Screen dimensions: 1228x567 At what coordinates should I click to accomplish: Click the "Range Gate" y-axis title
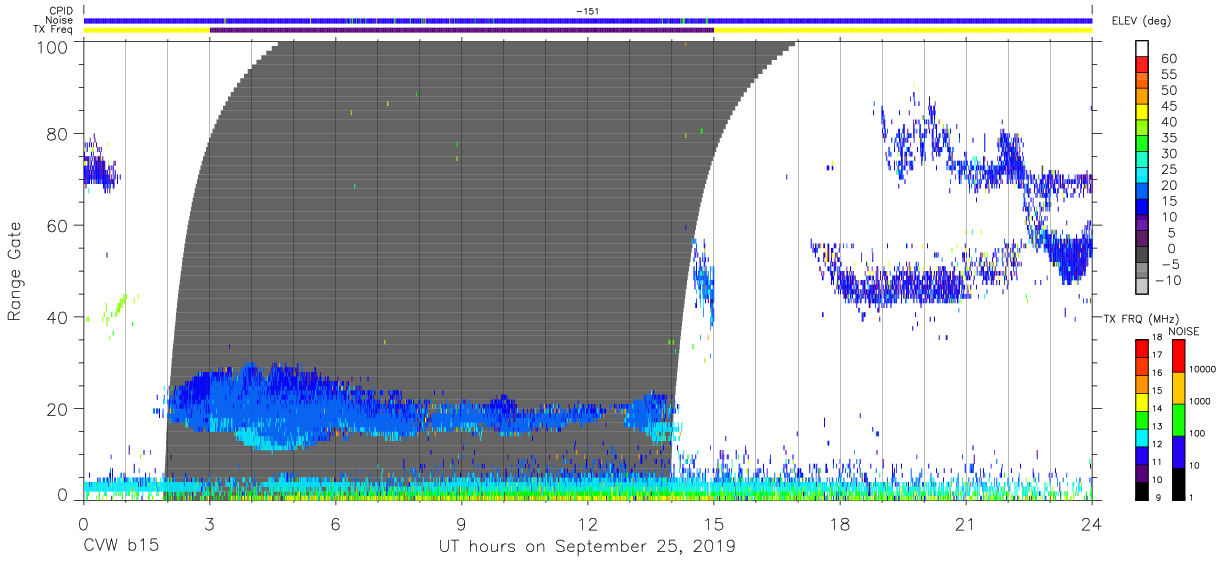coord(15,270)
